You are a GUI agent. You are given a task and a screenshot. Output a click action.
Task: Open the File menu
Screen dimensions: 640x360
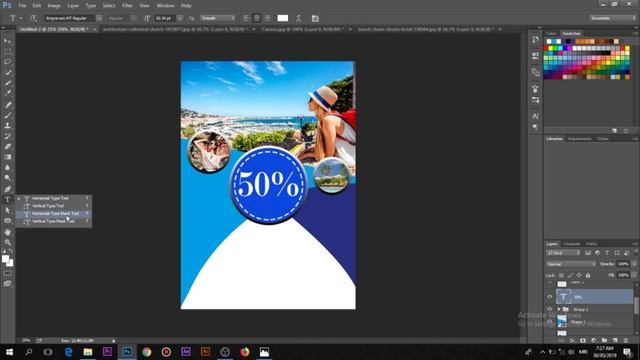[x=22, y=6]
